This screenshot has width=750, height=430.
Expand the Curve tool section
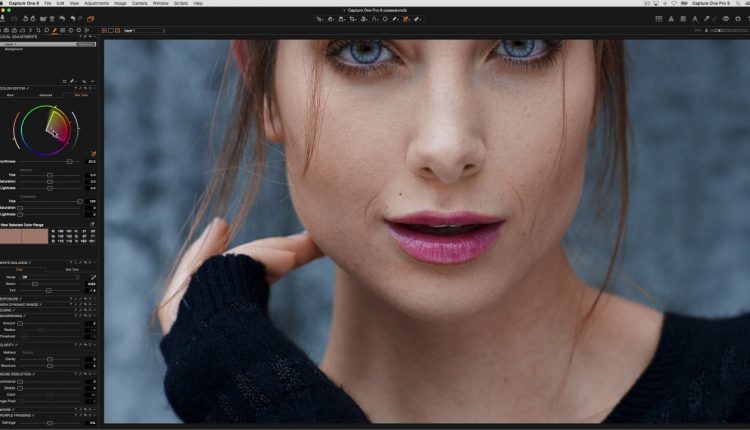coord(7,310)
